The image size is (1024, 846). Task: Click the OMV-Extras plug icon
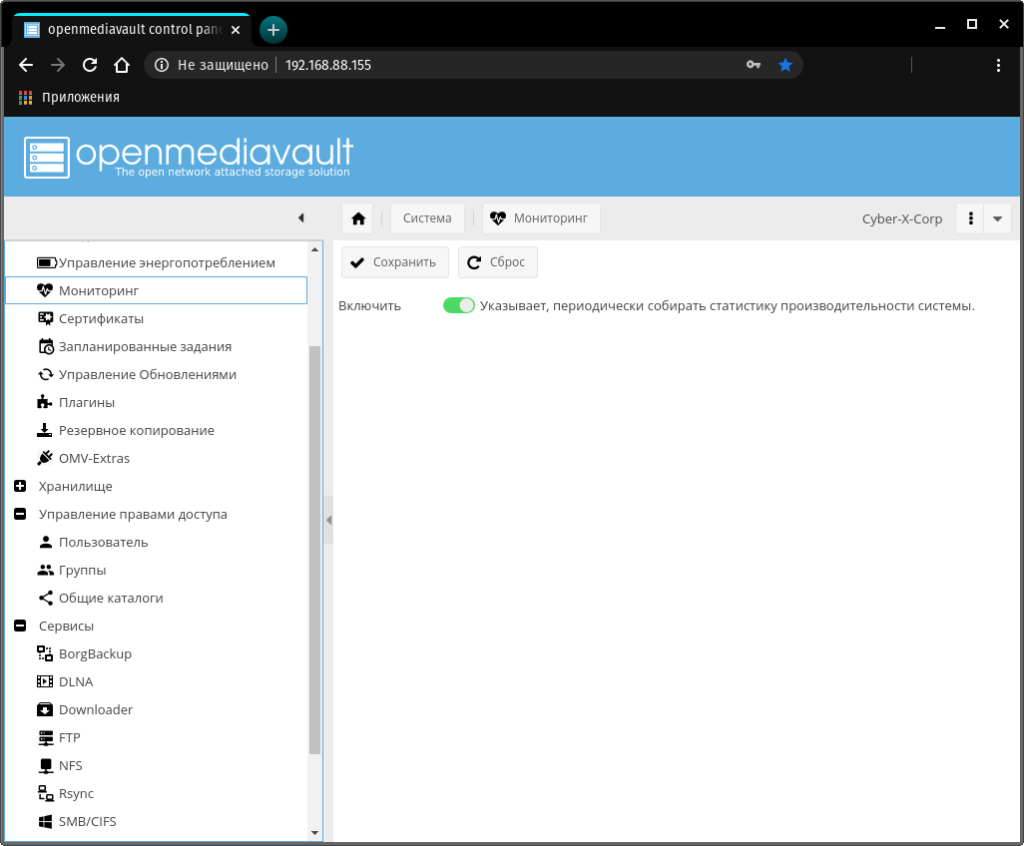[45, 459]
